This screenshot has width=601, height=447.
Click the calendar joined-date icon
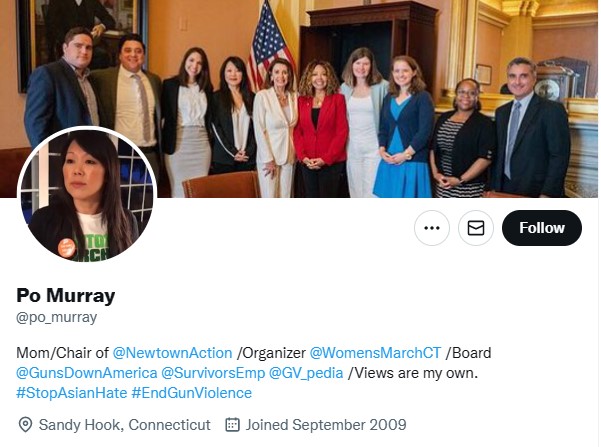click(x=232, y=425)
